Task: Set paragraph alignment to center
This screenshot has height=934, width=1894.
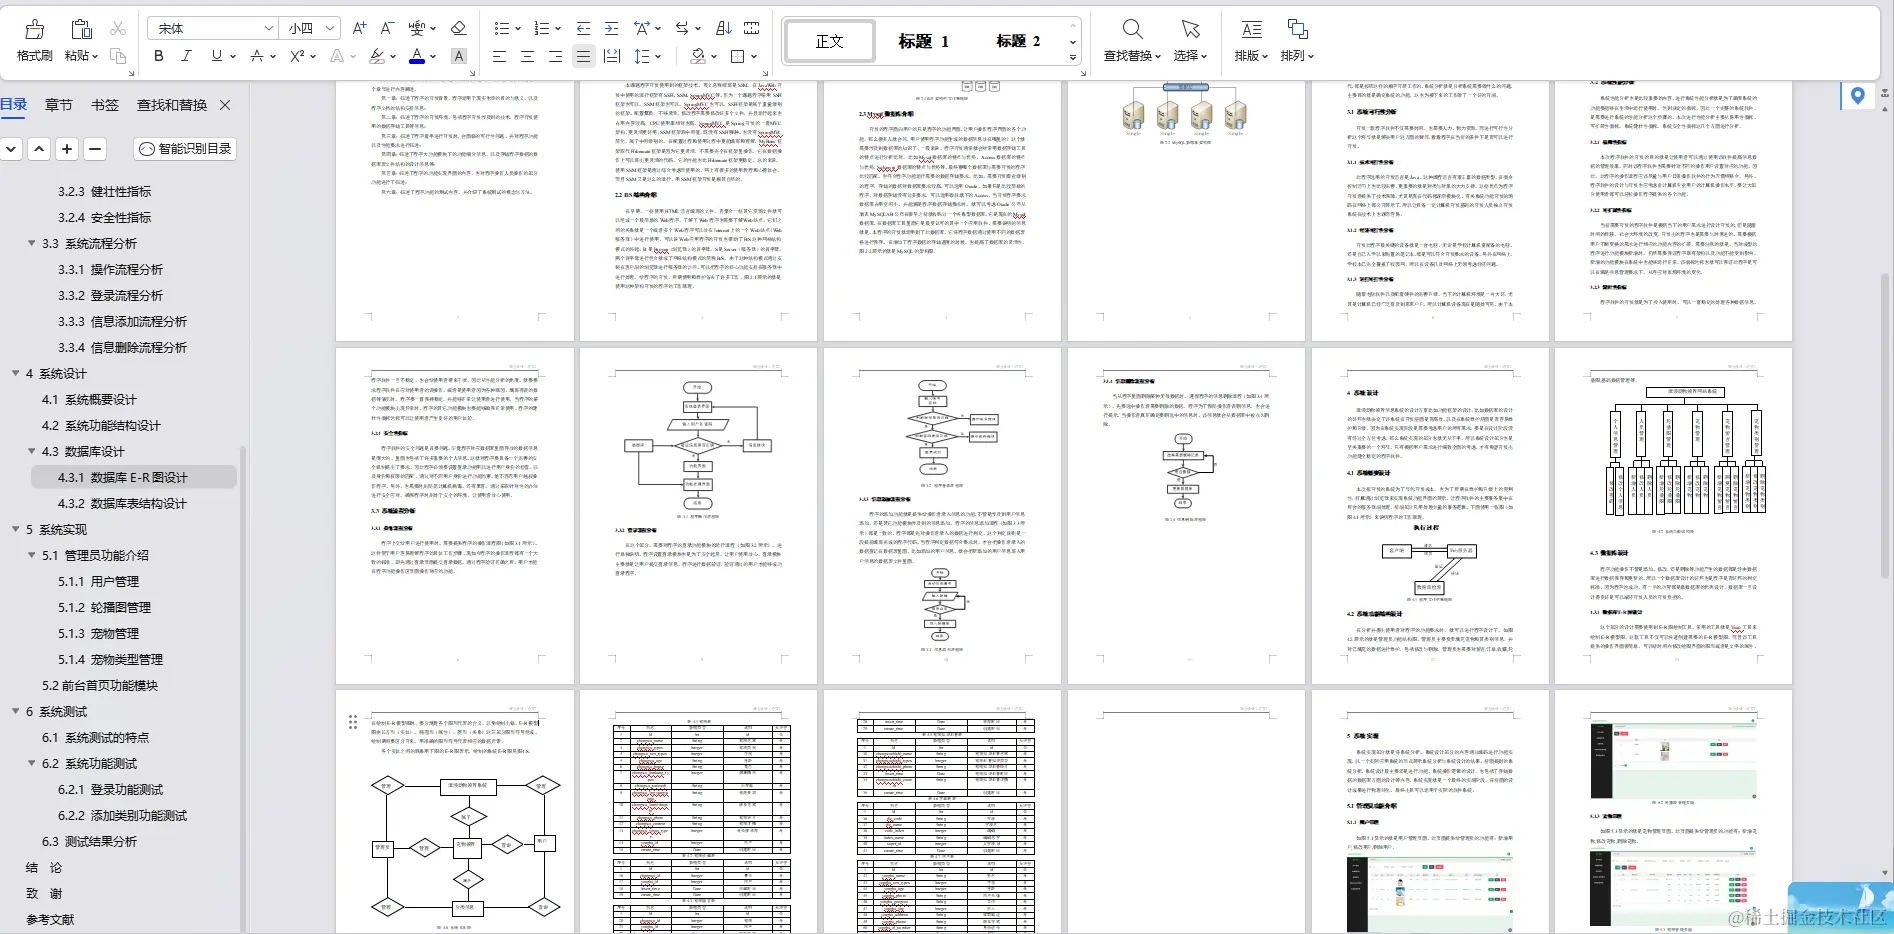Action: [527, 56]
